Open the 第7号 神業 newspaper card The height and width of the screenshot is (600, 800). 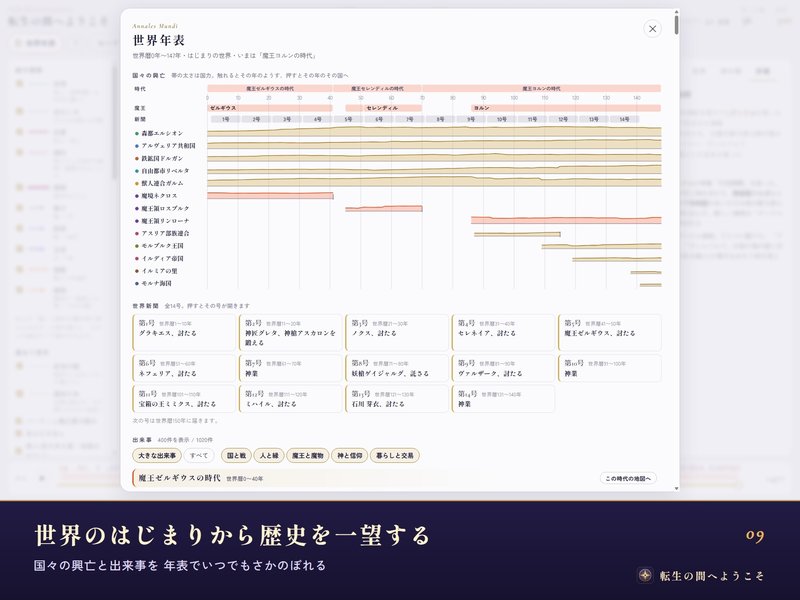pyautogui.click(x=290, y=368)
